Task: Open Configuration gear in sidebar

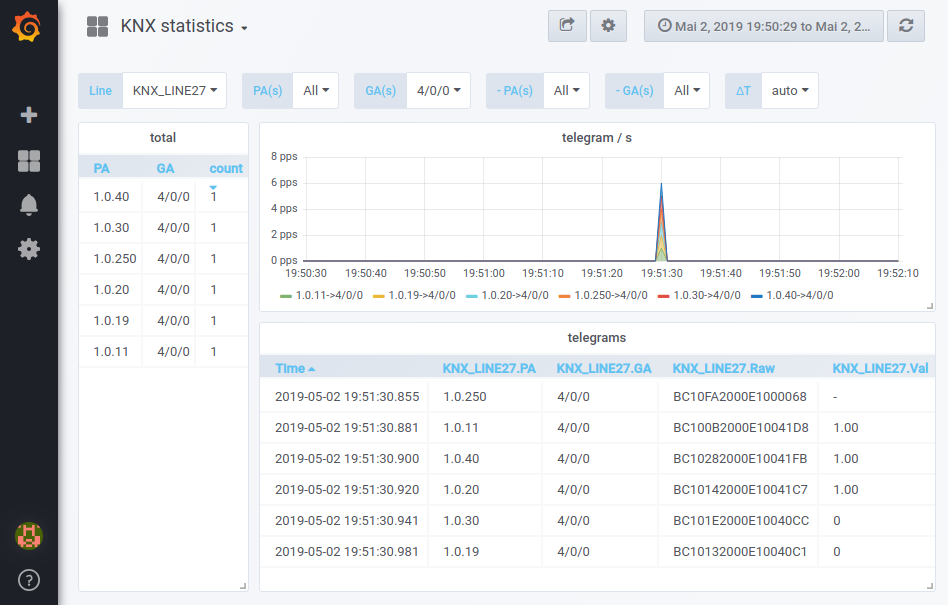Action: tap(29, 249)
